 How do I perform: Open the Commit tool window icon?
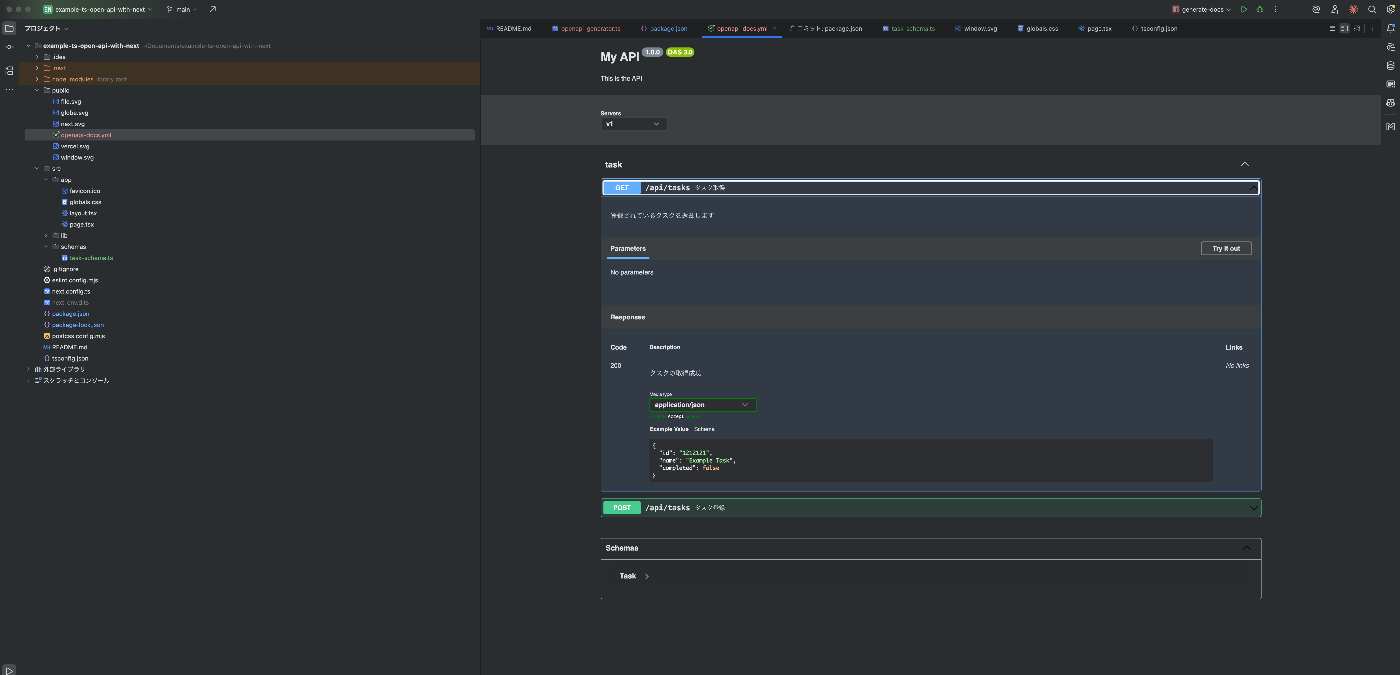tap(9, 47)
